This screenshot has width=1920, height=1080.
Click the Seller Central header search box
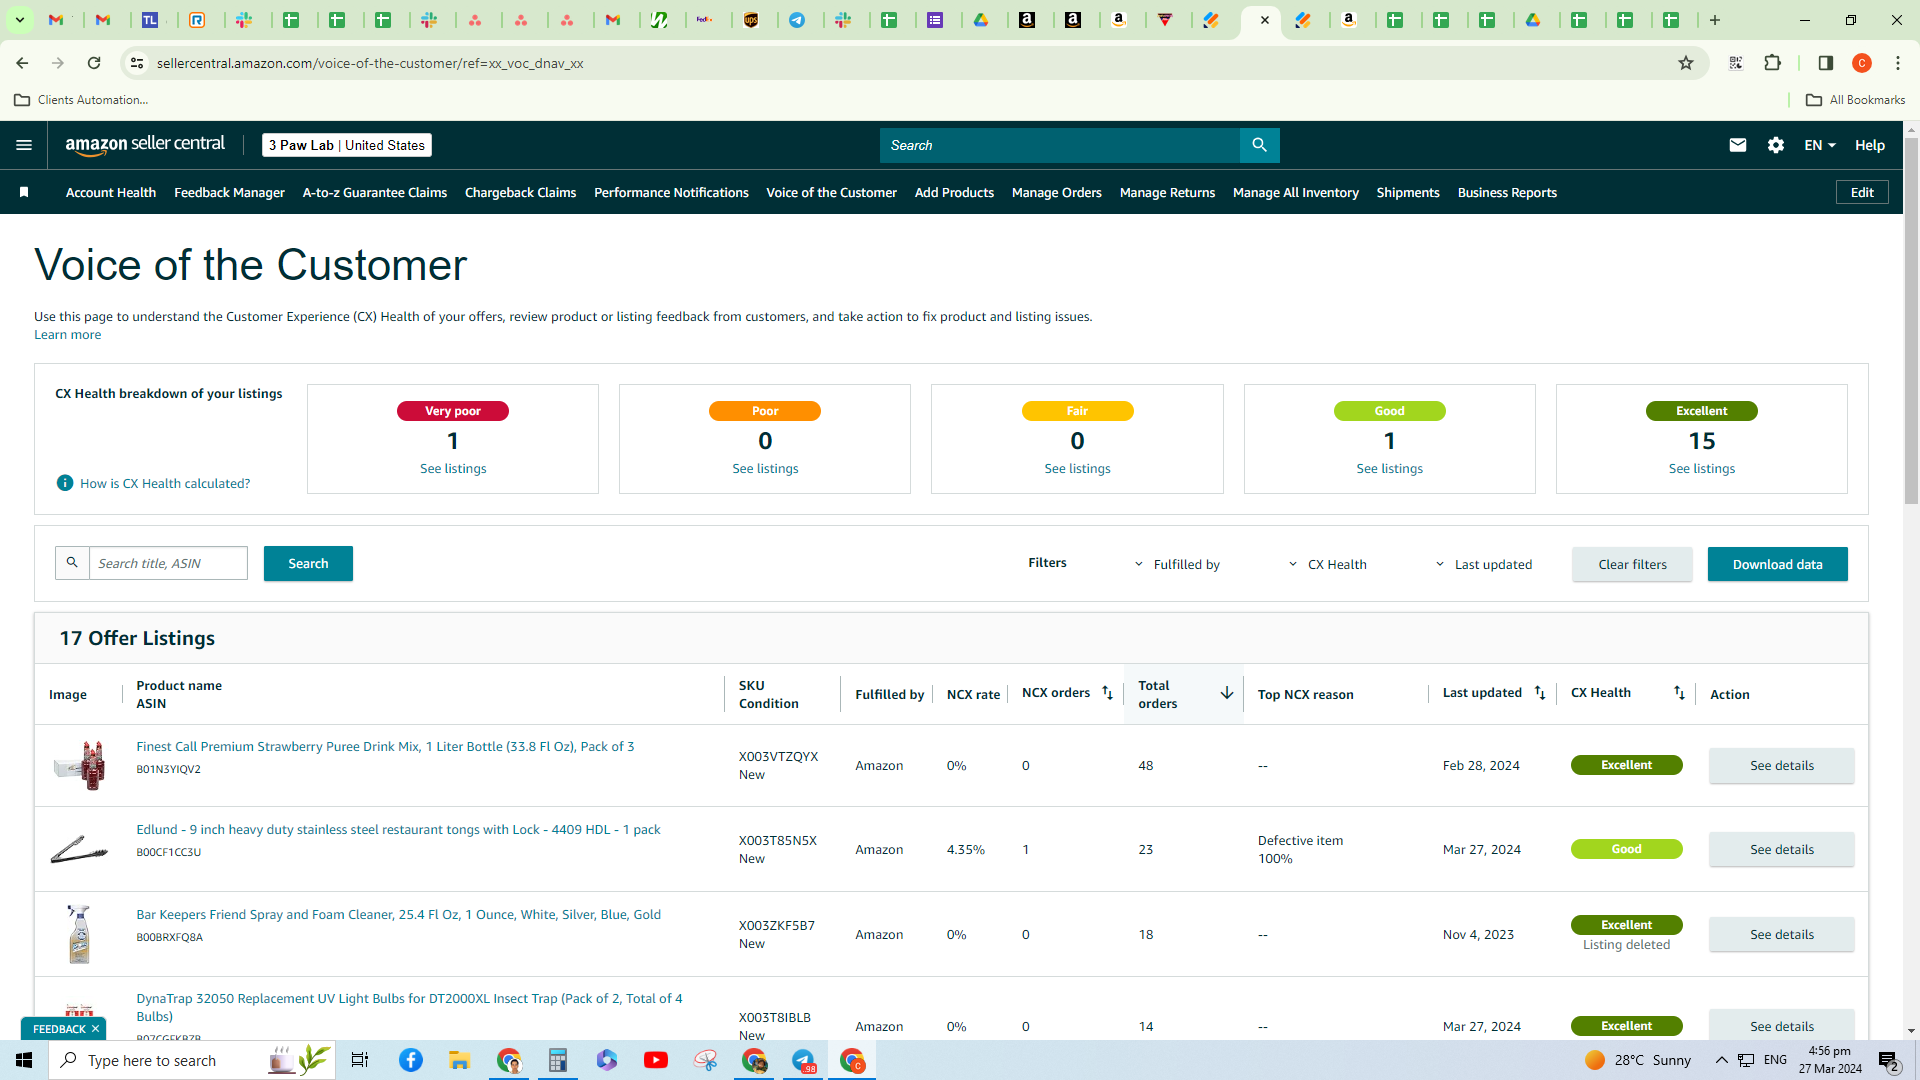click(1060, 145)
